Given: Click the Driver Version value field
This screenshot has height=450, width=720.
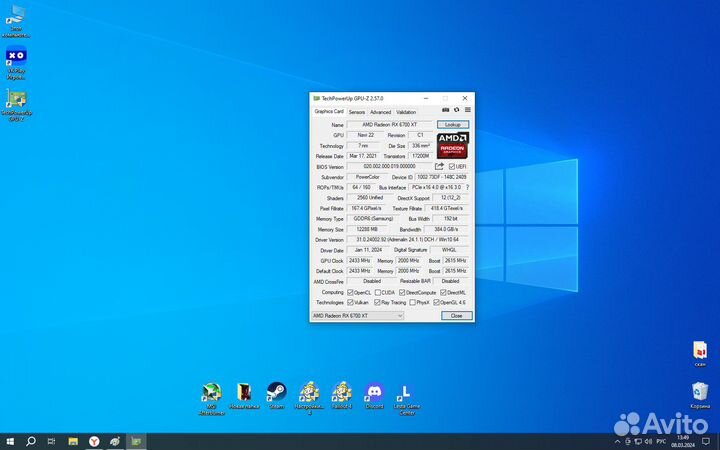Looking at the screenshot, I should (x=408, y=239).
